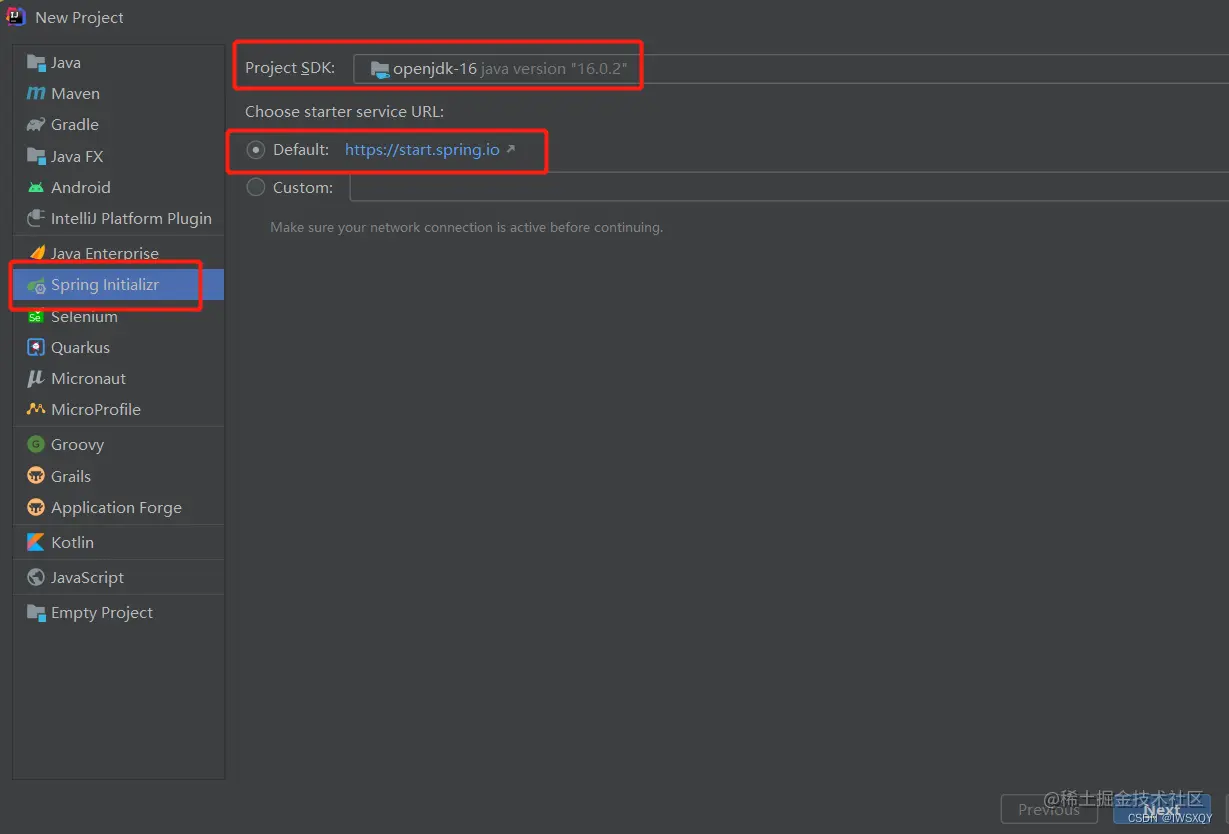The width and height of the screenshot is (1229, 834).
Task: Click the 'JavaScript' label
Action: [87, 578]
